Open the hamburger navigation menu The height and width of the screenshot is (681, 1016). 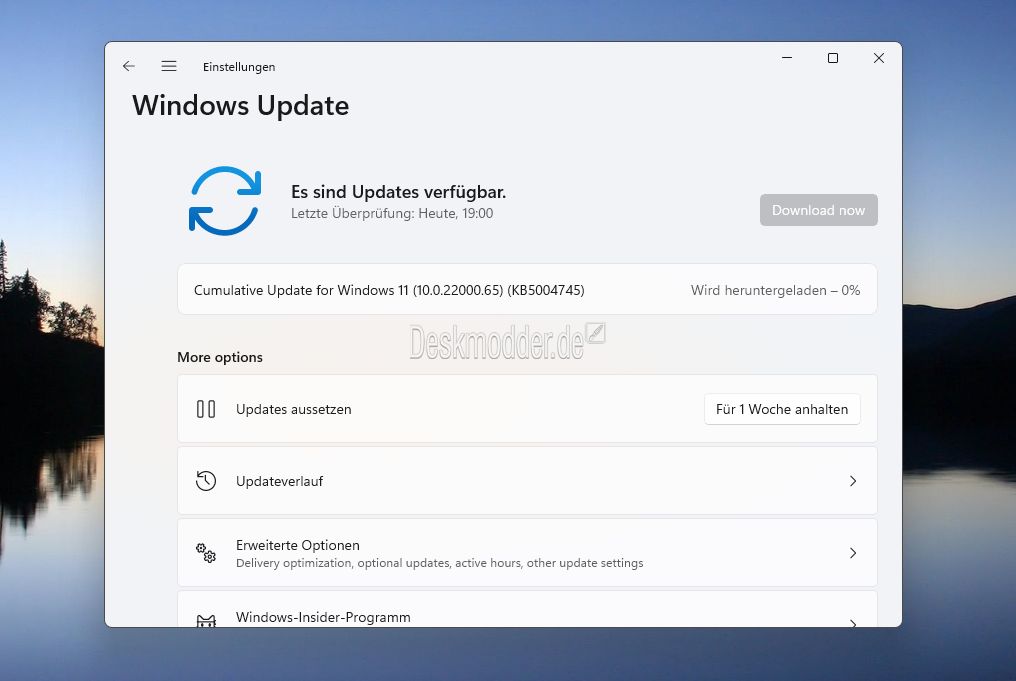169,66
